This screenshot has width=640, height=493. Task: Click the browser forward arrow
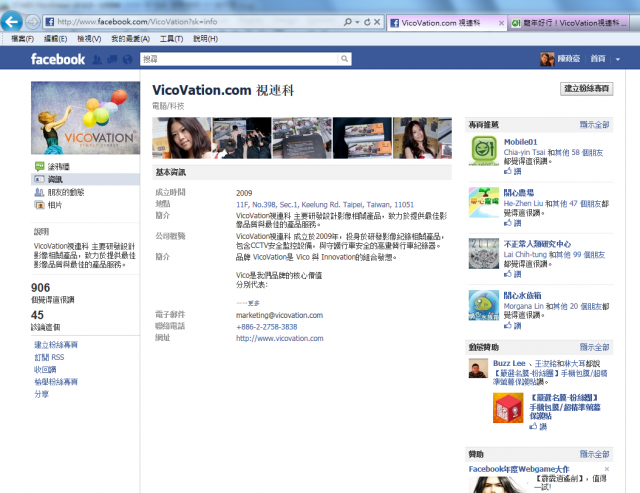click(x=33, y=22)
